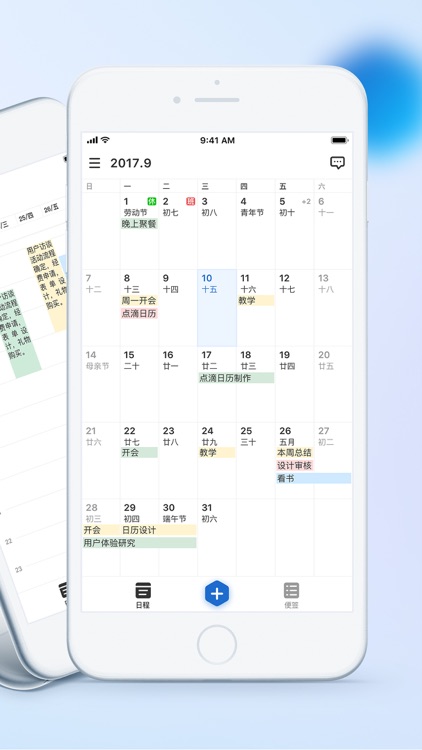422x750 pixels.
Task: Open the 本周总结 event
Action: pos(295,452)
